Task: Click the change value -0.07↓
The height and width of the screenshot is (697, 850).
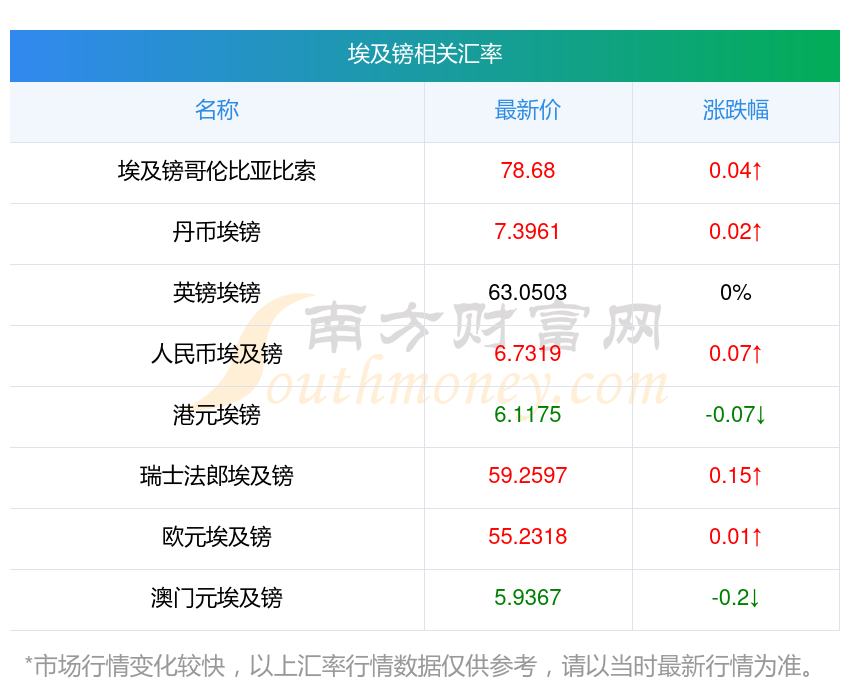Action: (x=735, y=415)
